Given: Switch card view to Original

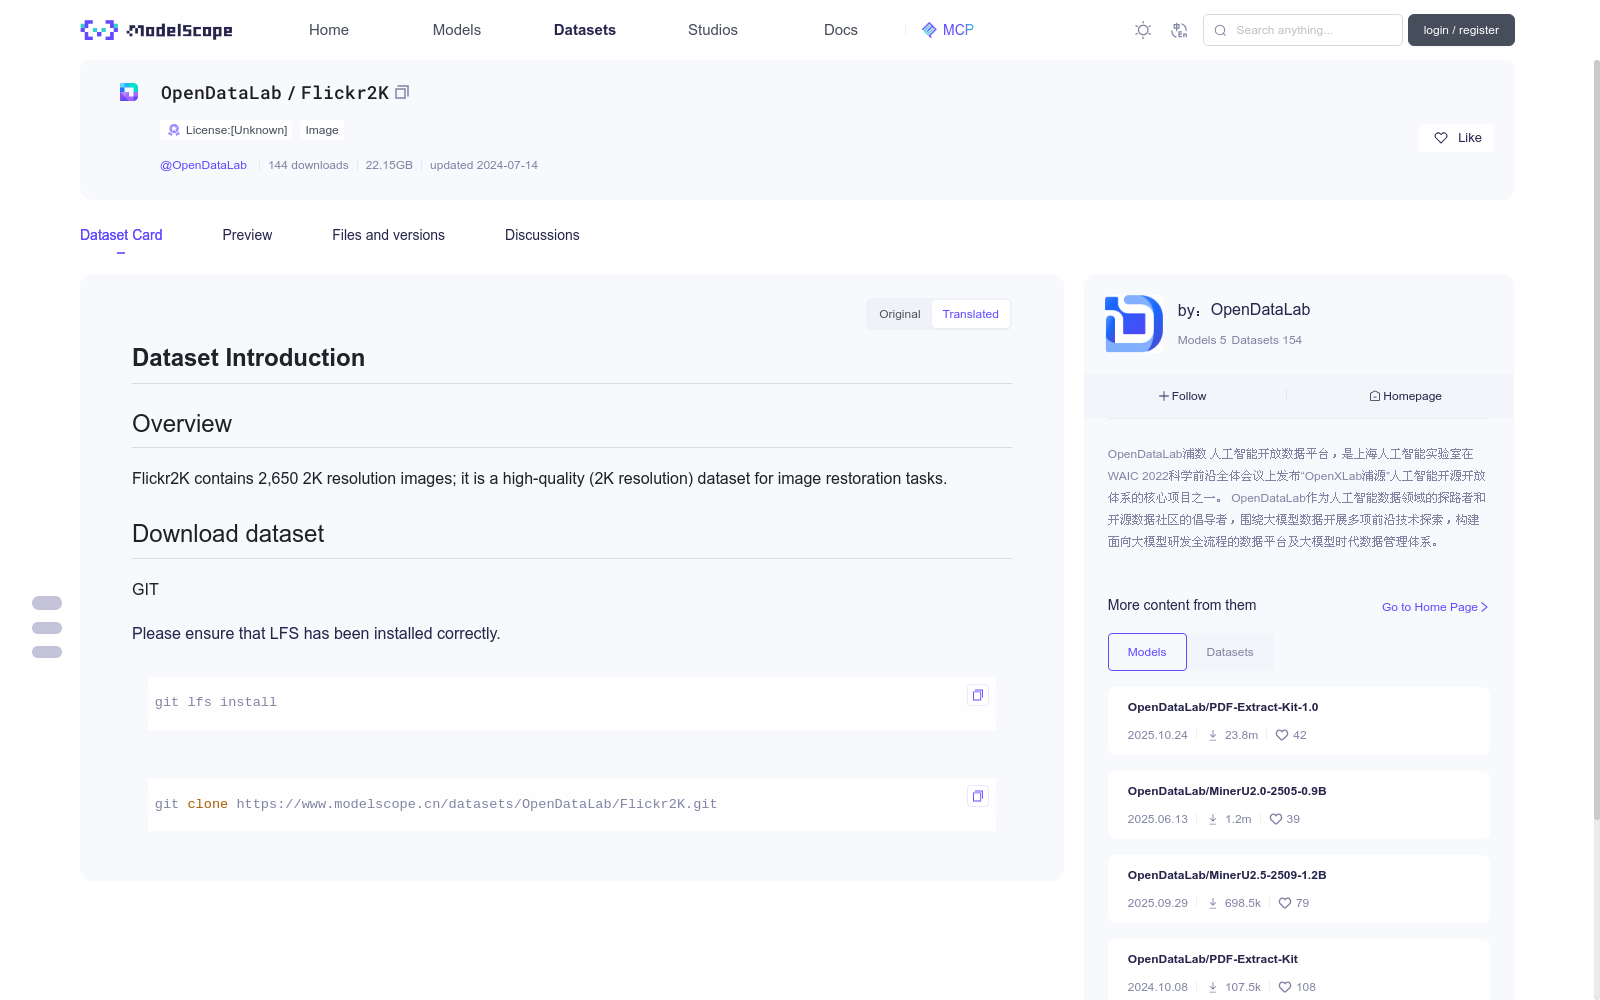Looking at the screenshot, I should (x=900, y=314).
